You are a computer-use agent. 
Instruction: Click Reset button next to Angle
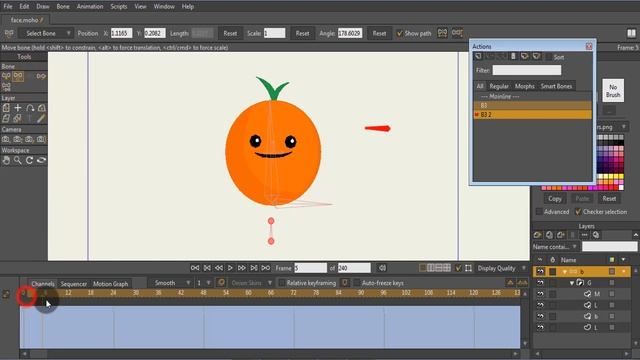click(x=379, y=33)
